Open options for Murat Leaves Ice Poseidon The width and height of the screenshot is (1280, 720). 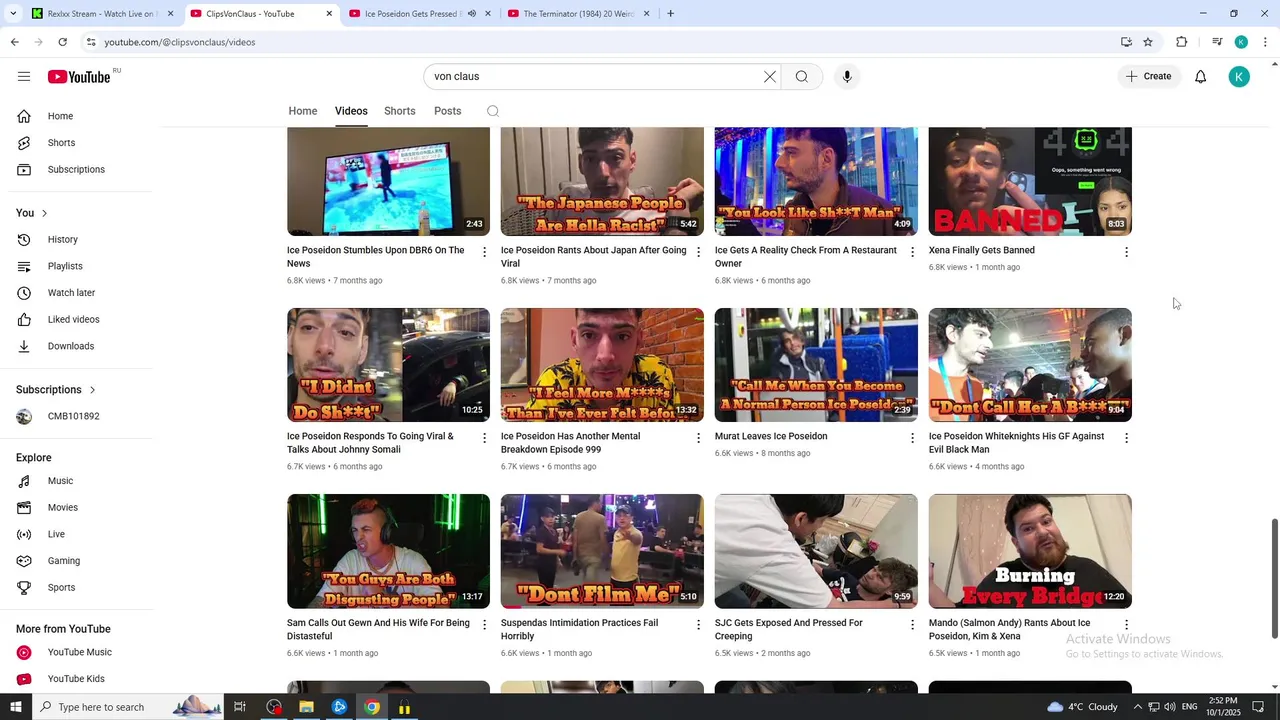click(x=912, y=438)
